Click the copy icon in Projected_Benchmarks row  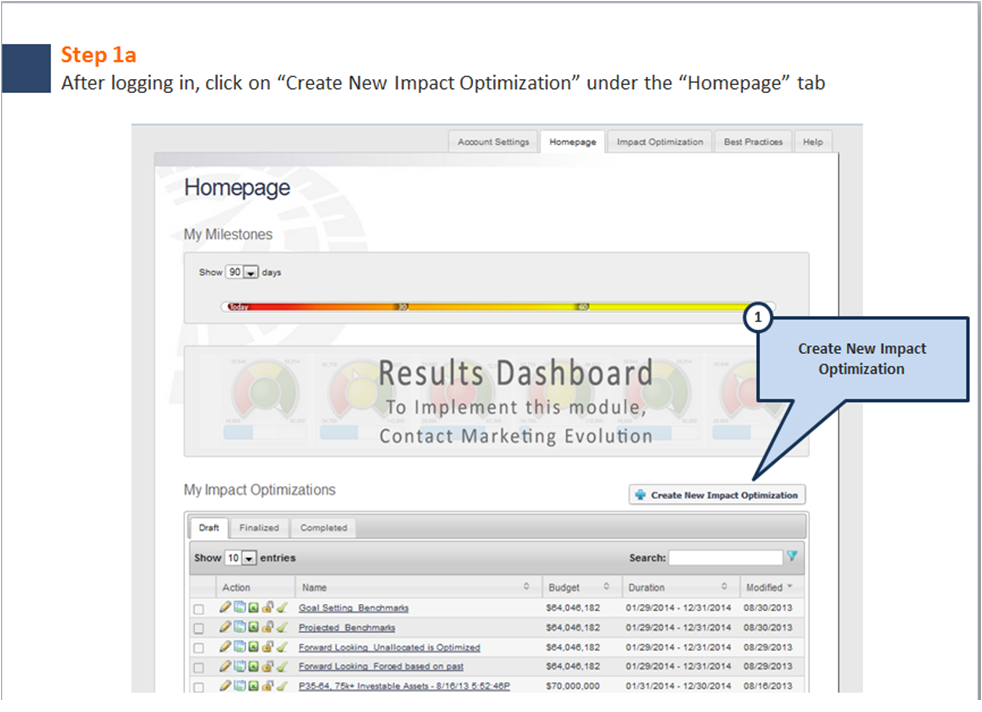point(240,628)
